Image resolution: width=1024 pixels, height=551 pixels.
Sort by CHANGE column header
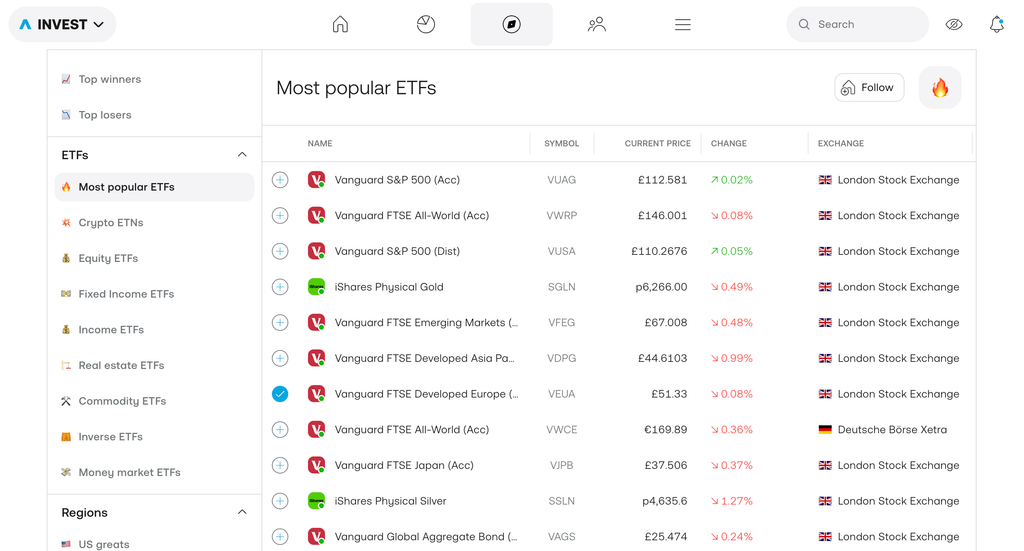(x=729, y=144)
